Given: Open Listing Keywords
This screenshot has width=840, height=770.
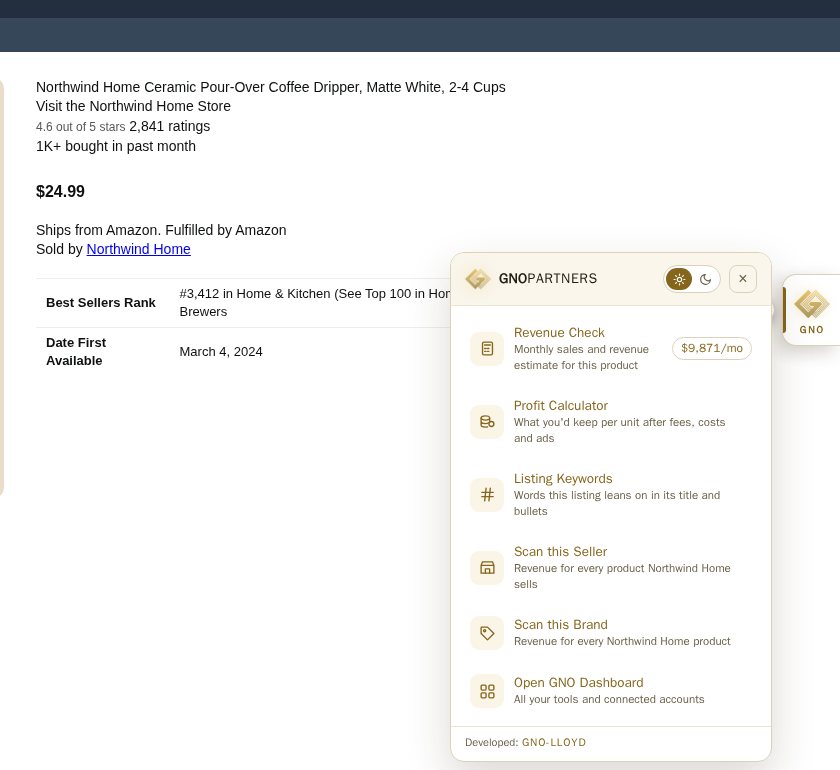Looking at the screenshot, I should point(611,495).
